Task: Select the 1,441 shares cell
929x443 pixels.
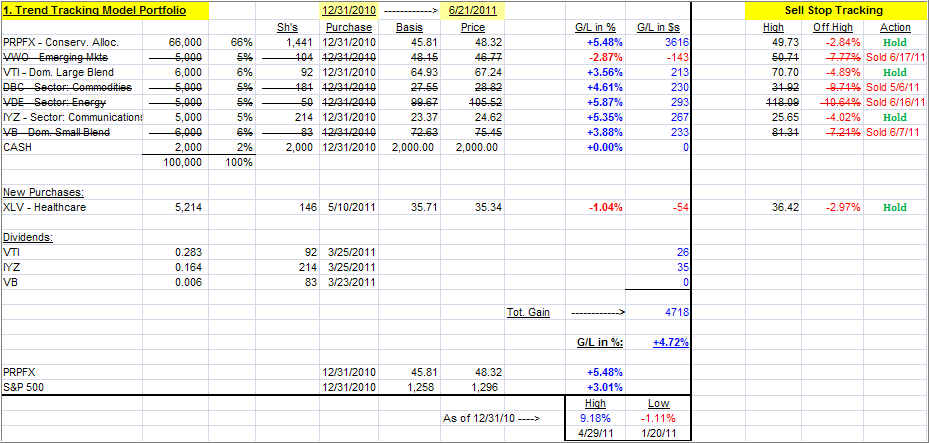Action: pyautogui.click(x=300, y=43)
